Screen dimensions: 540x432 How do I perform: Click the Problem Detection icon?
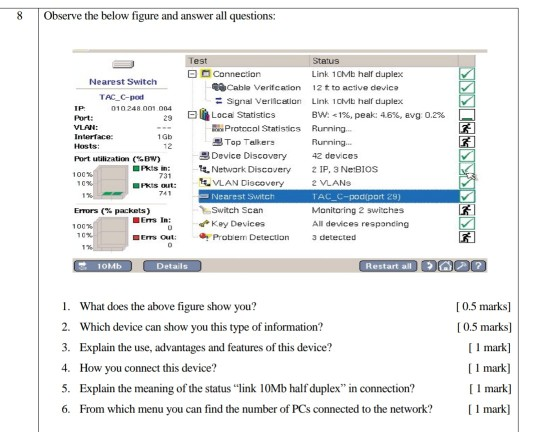(x=205, y=237)
